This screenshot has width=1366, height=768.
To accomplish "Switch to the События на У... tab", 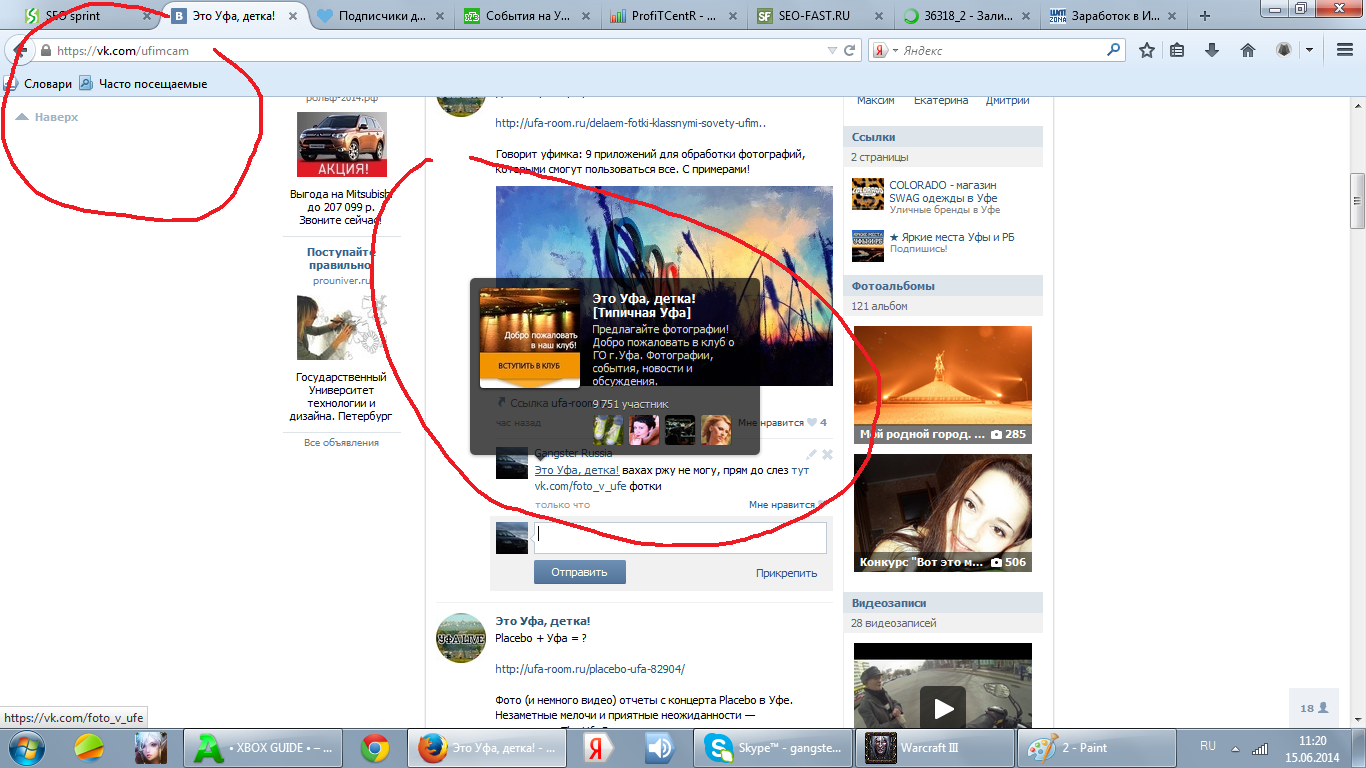I will tap(529, 16).
